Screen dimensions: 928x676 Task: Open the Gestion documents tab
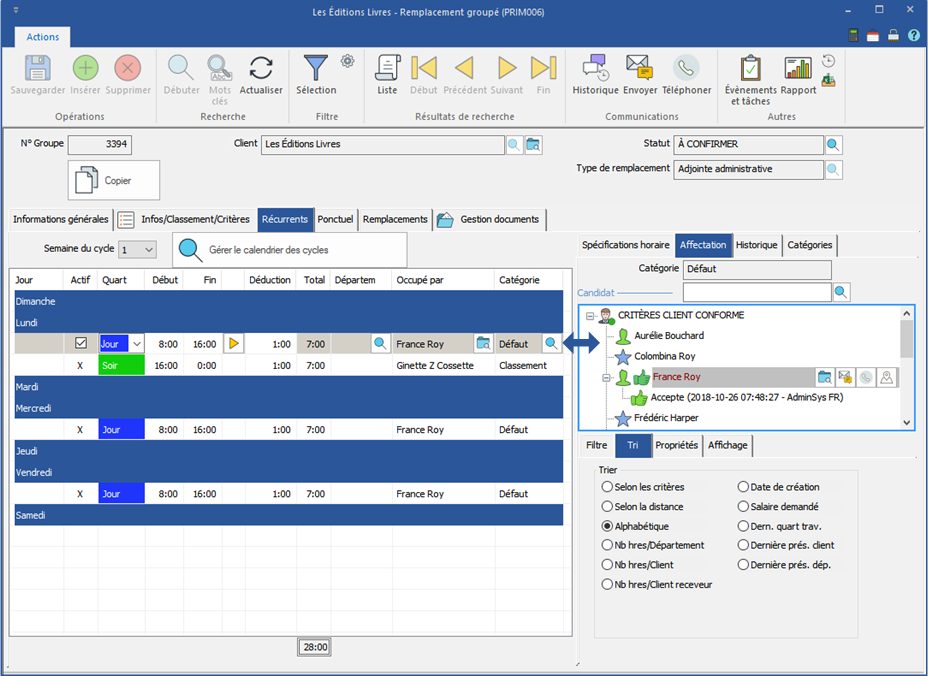click(x=489, y=219)
